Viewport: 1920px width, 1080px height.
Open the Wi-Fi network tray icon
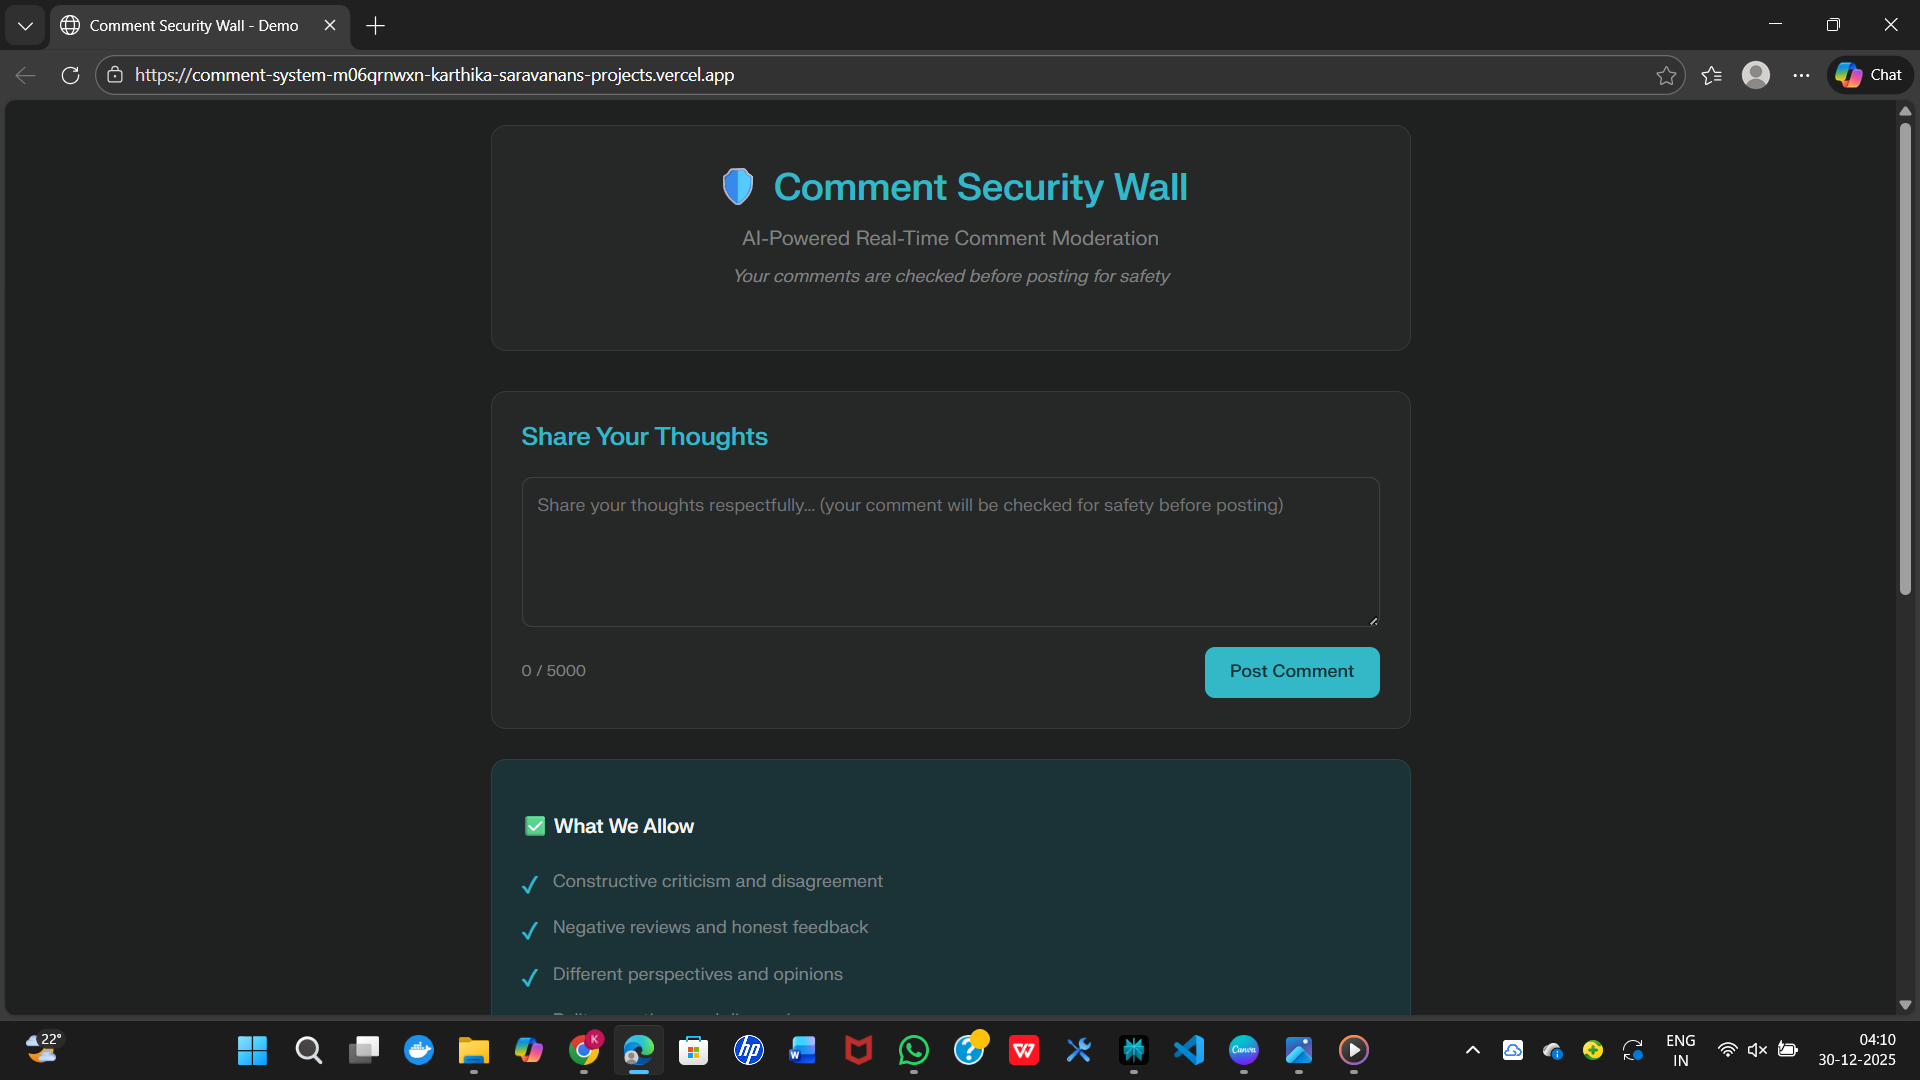point(1727,1050)
